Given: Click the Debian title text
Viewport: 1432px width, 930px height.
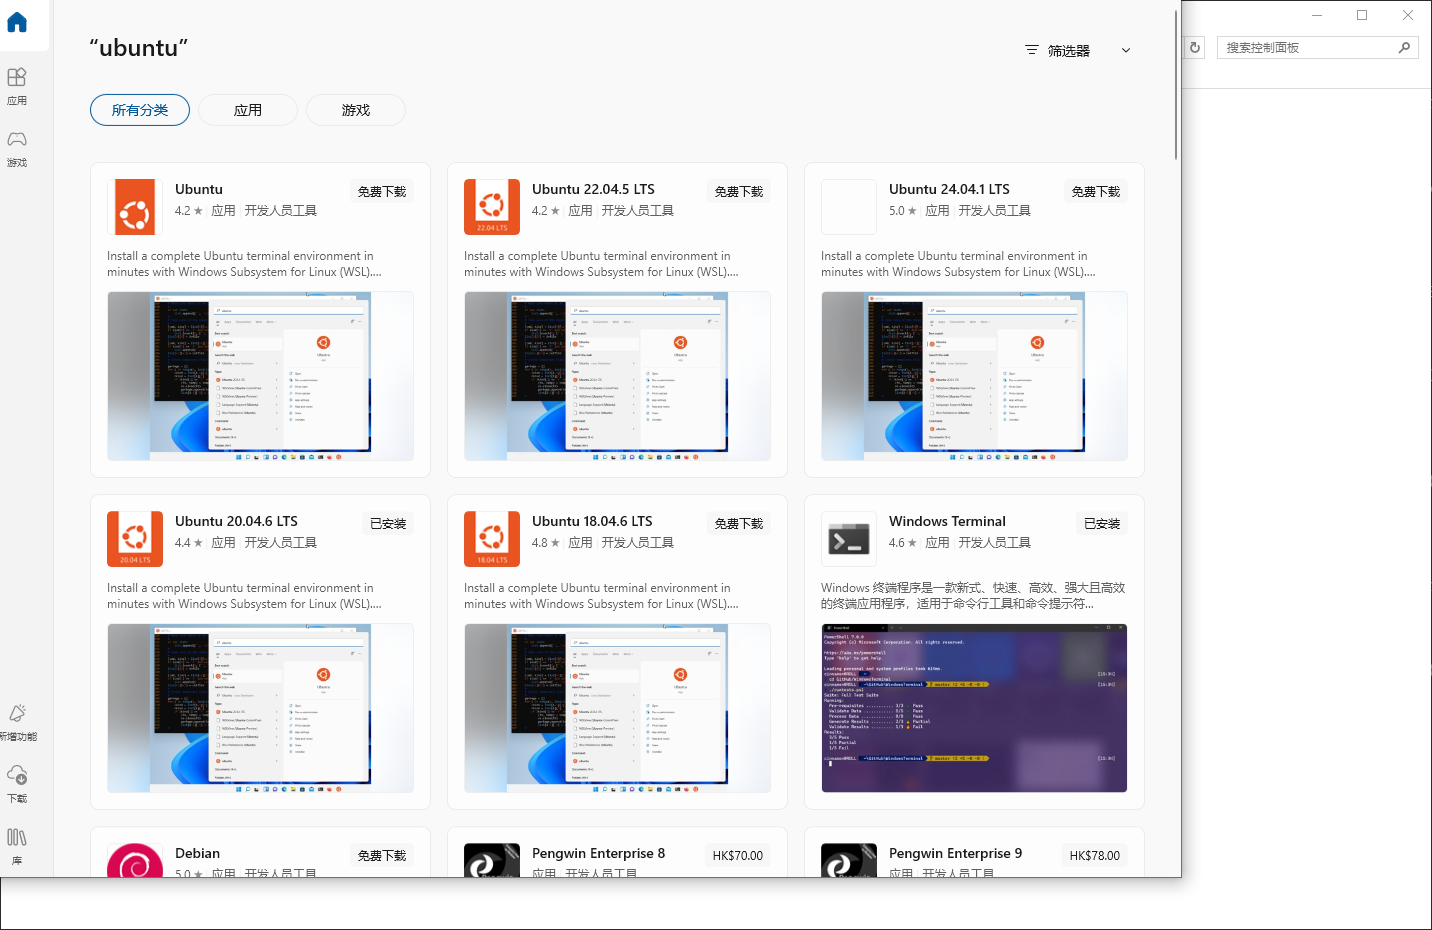Looking at the screenshot, I should (x=197, y=853).
